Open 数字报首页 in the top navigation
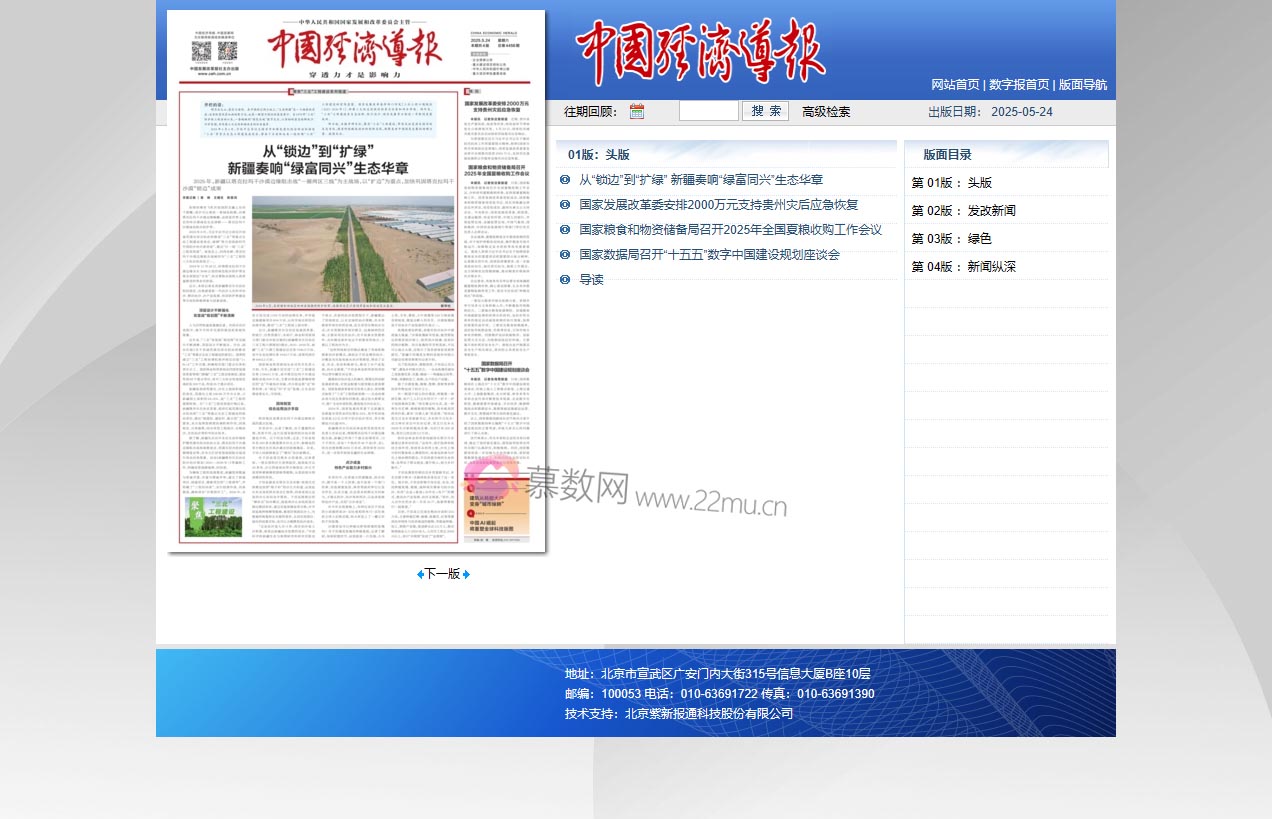This screenshot has width=1272, height=819. point(1017,85)
